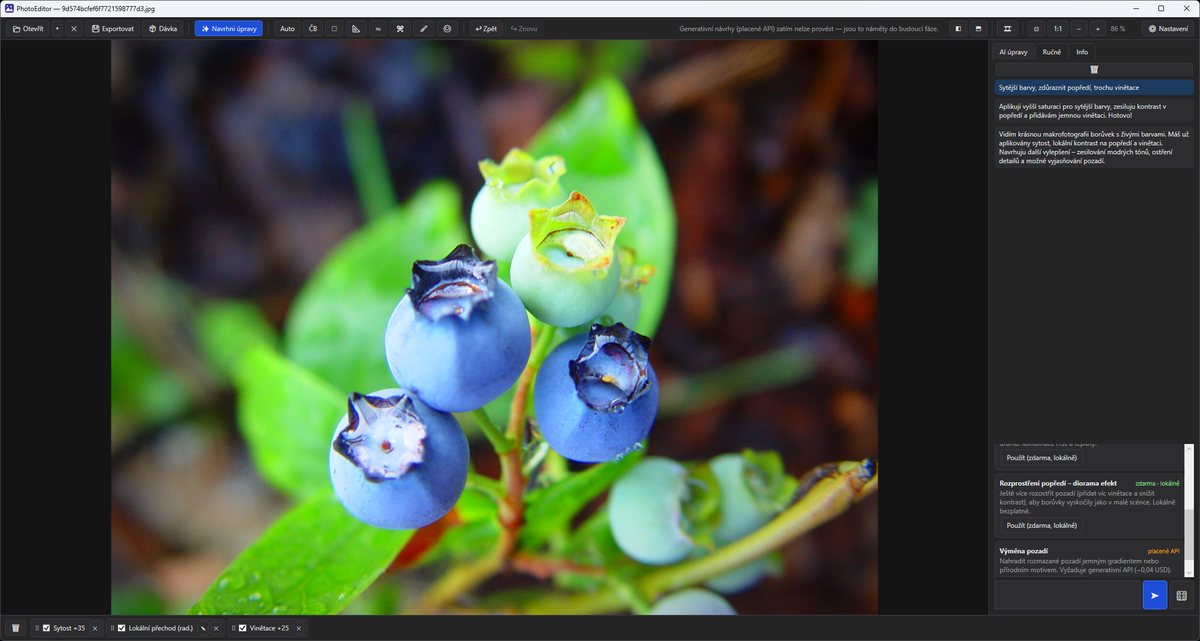Screen dimensions: 1200x641
Task: Expand the dropdown arrow next to Otevřít
Action: 57,29
